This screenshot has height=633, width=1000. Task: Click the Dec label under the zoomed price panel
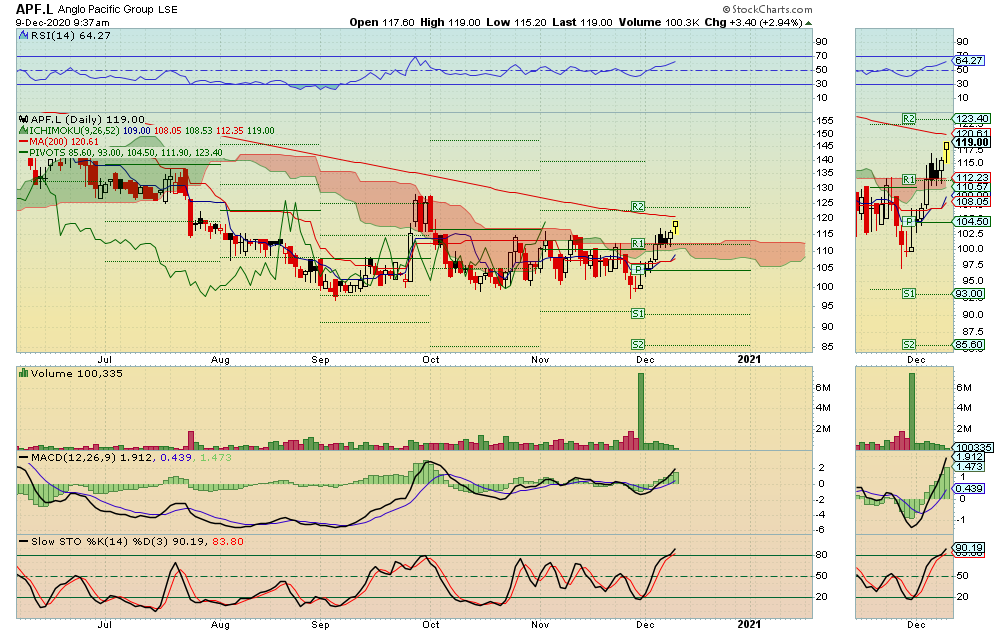pos(916,360)
